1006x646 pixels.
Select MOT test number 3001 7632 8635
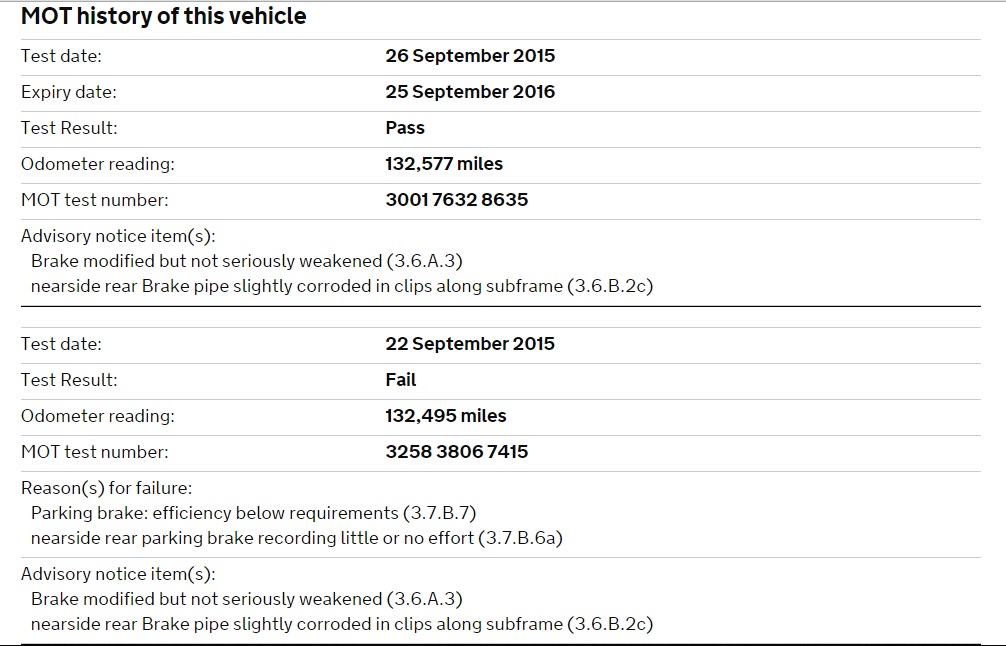[x=456, y=200]
